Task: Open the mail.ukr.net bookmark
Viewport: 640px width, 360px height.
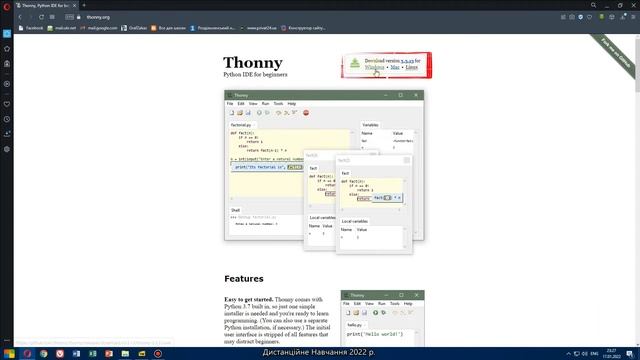Action: coord(62,28)
